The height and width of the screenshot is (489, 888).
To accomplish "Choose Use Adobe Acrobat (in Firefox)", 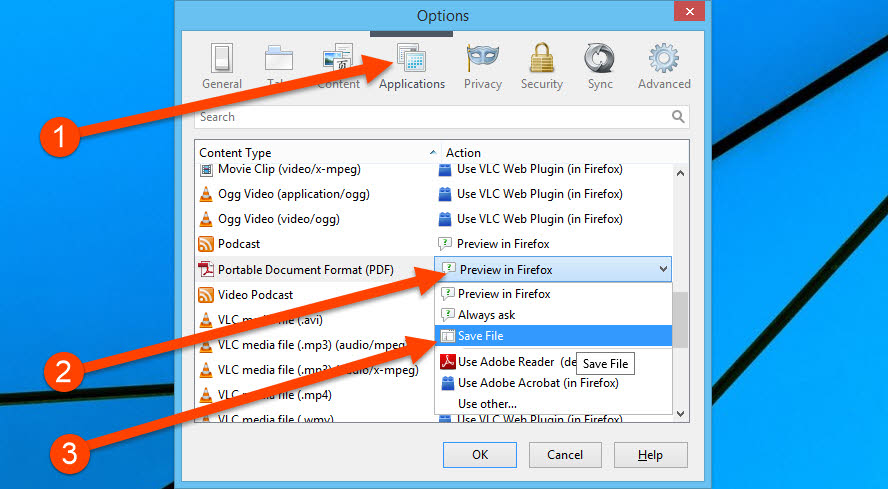I will (553, 383).
